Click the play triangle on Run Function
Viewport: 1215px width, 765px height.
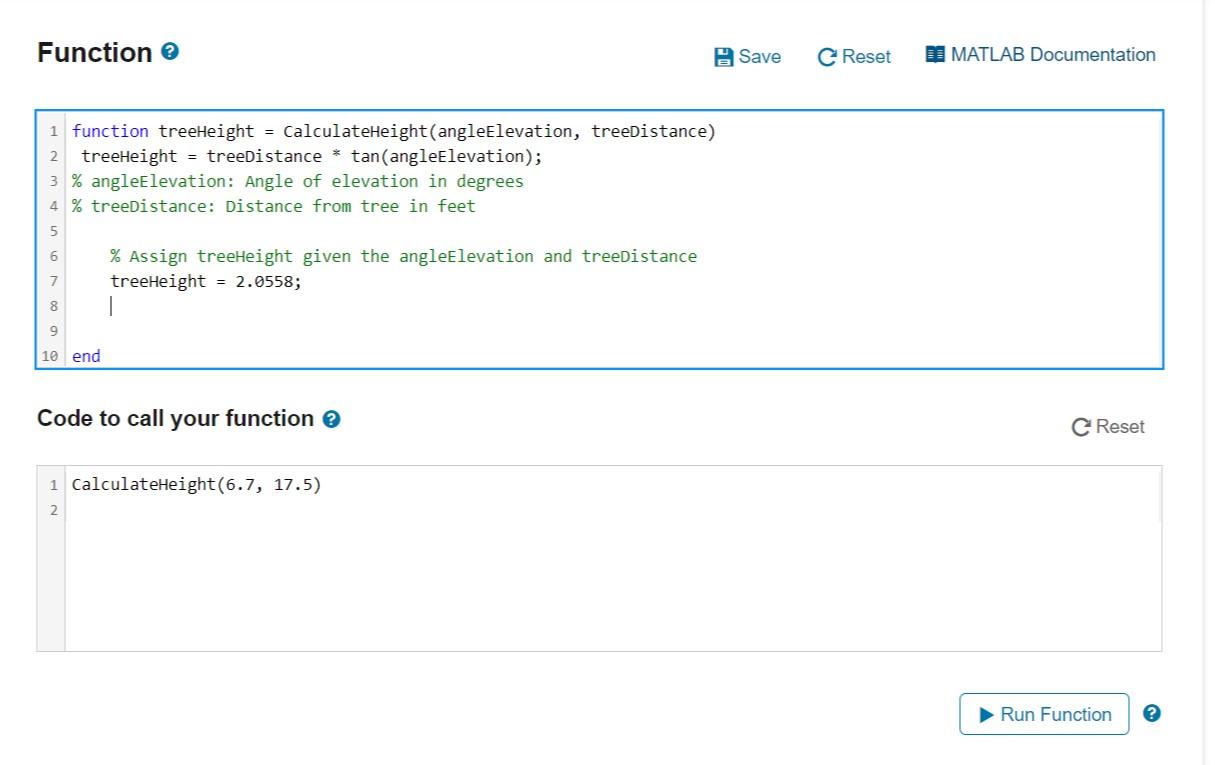pyautogui.click(x=985, y=714)
